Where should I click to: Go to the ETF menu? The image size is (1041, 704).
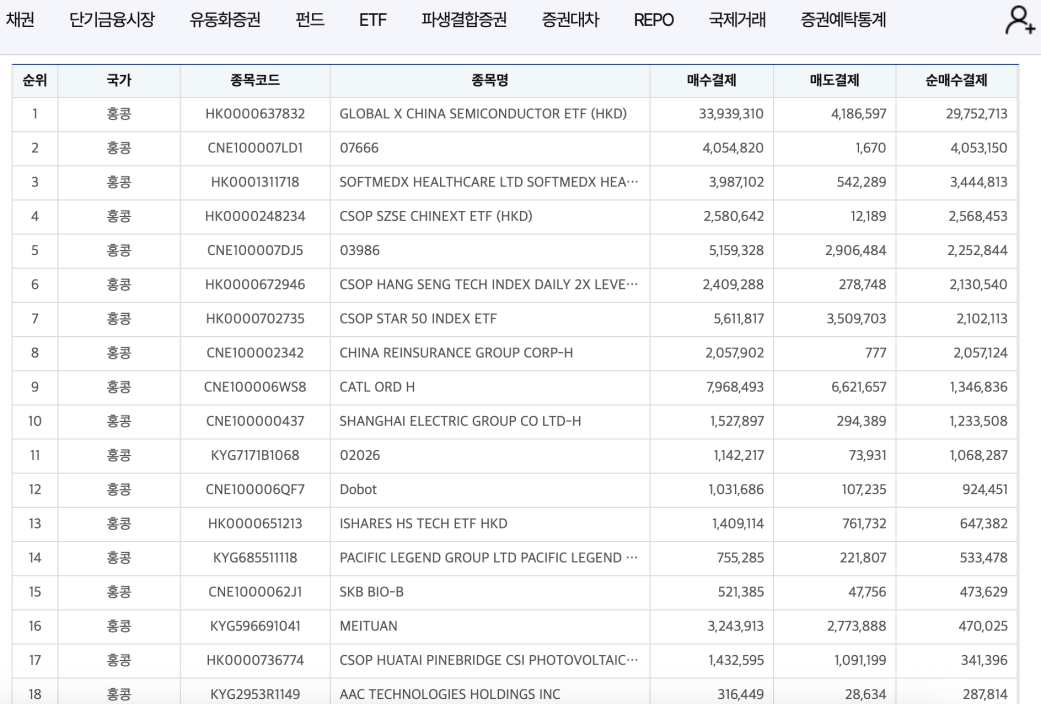pyautogui.click(x=372, y=20)
